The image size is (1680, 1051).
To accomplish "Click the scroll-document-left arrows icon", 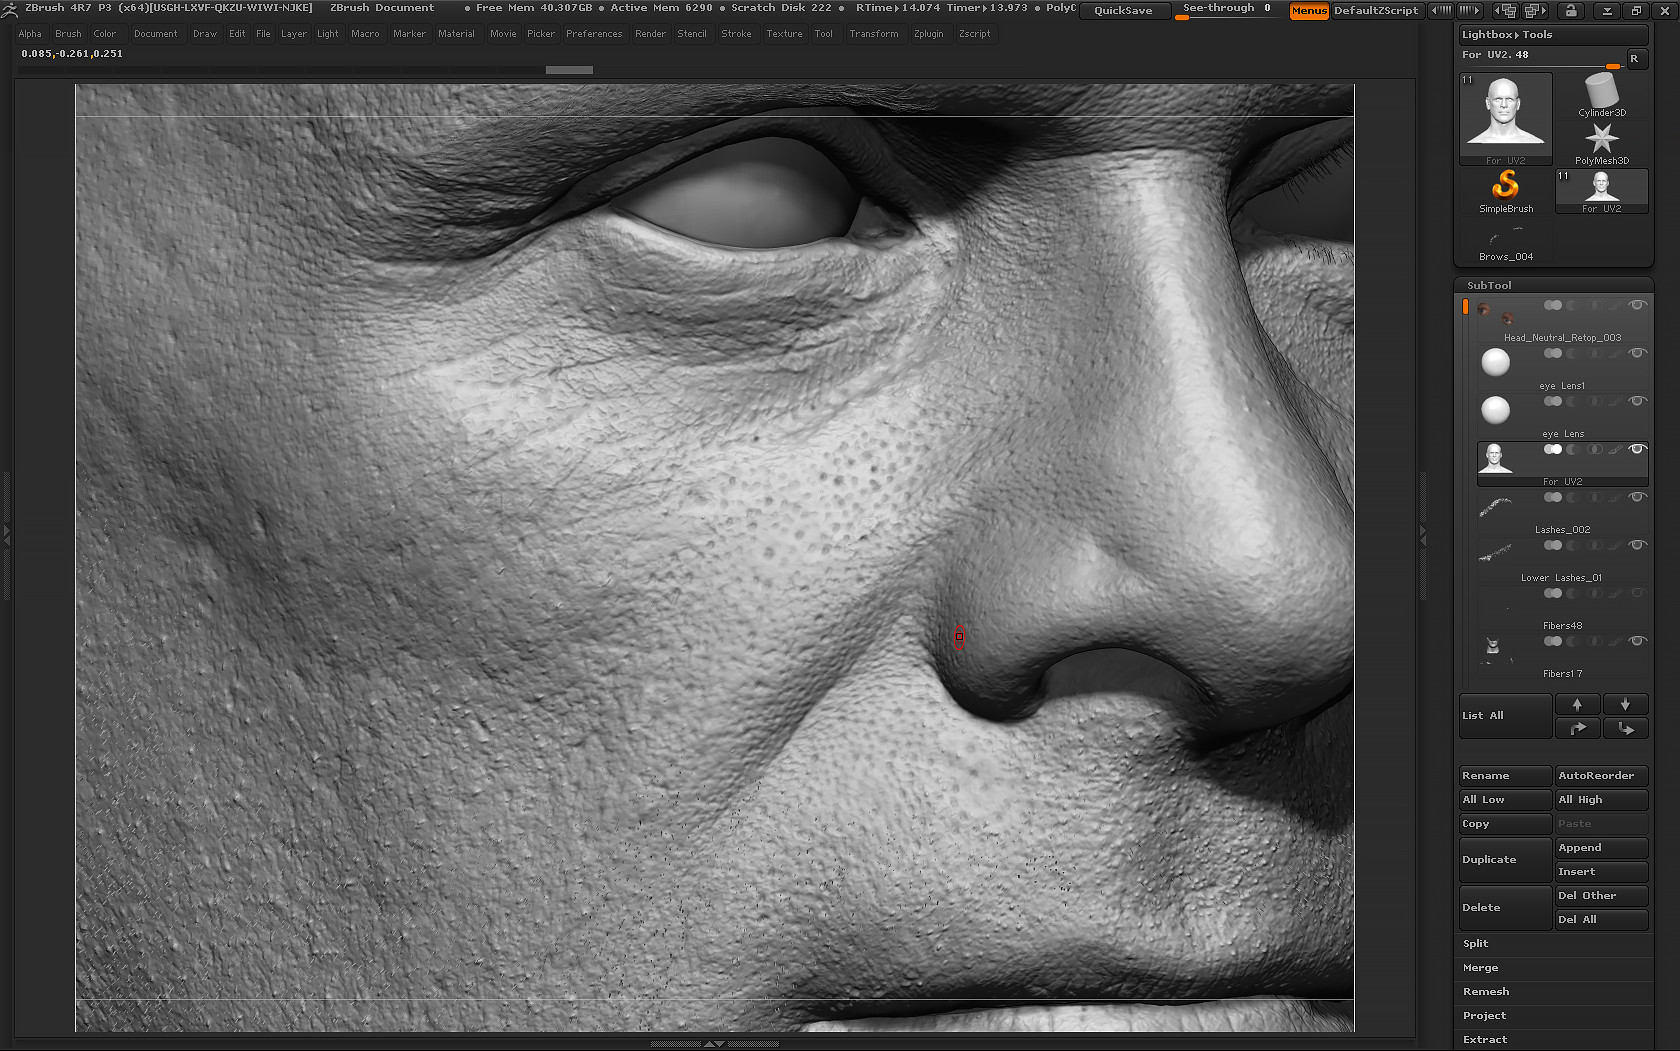I will point(1441,10).
